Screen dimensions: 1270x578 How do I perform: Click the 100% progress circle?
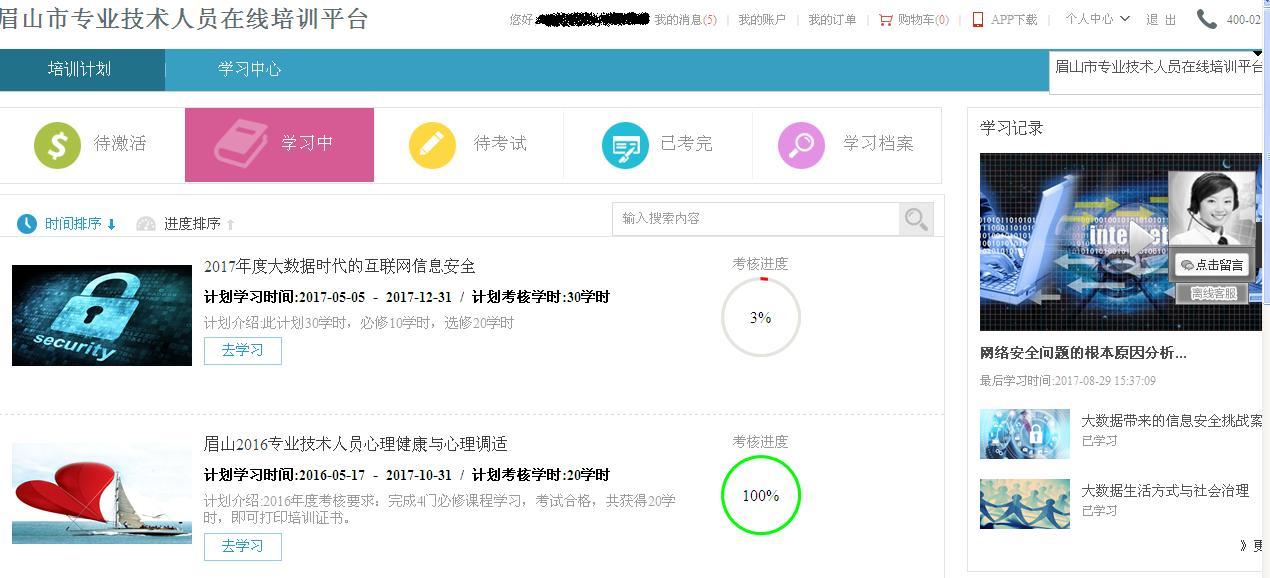tap(760, 496)
